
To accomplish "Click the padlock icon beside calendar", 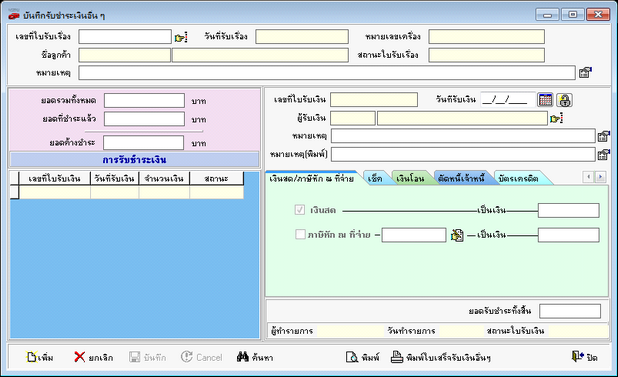I will [x=564, y=100].
